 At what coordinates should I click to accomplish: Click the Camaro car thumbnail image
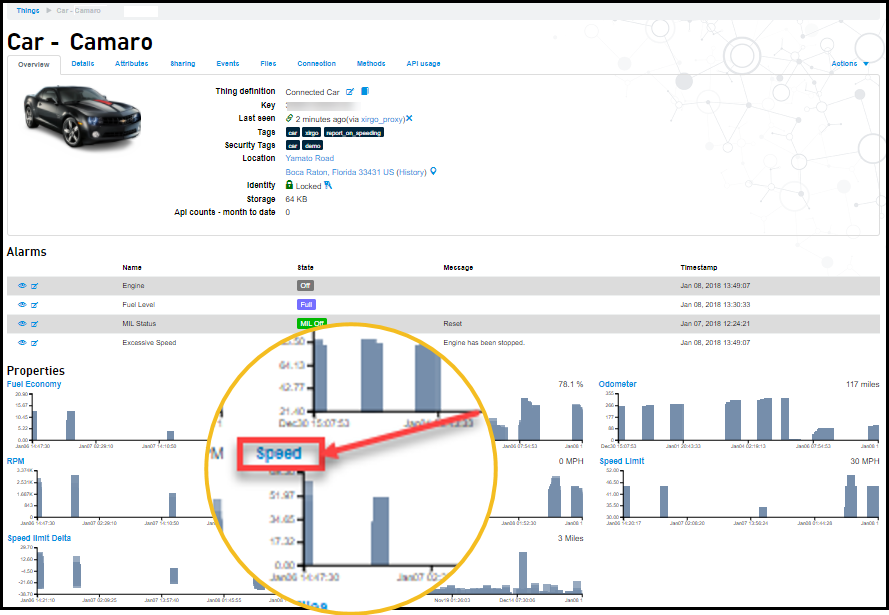click(x=82, y=116)
